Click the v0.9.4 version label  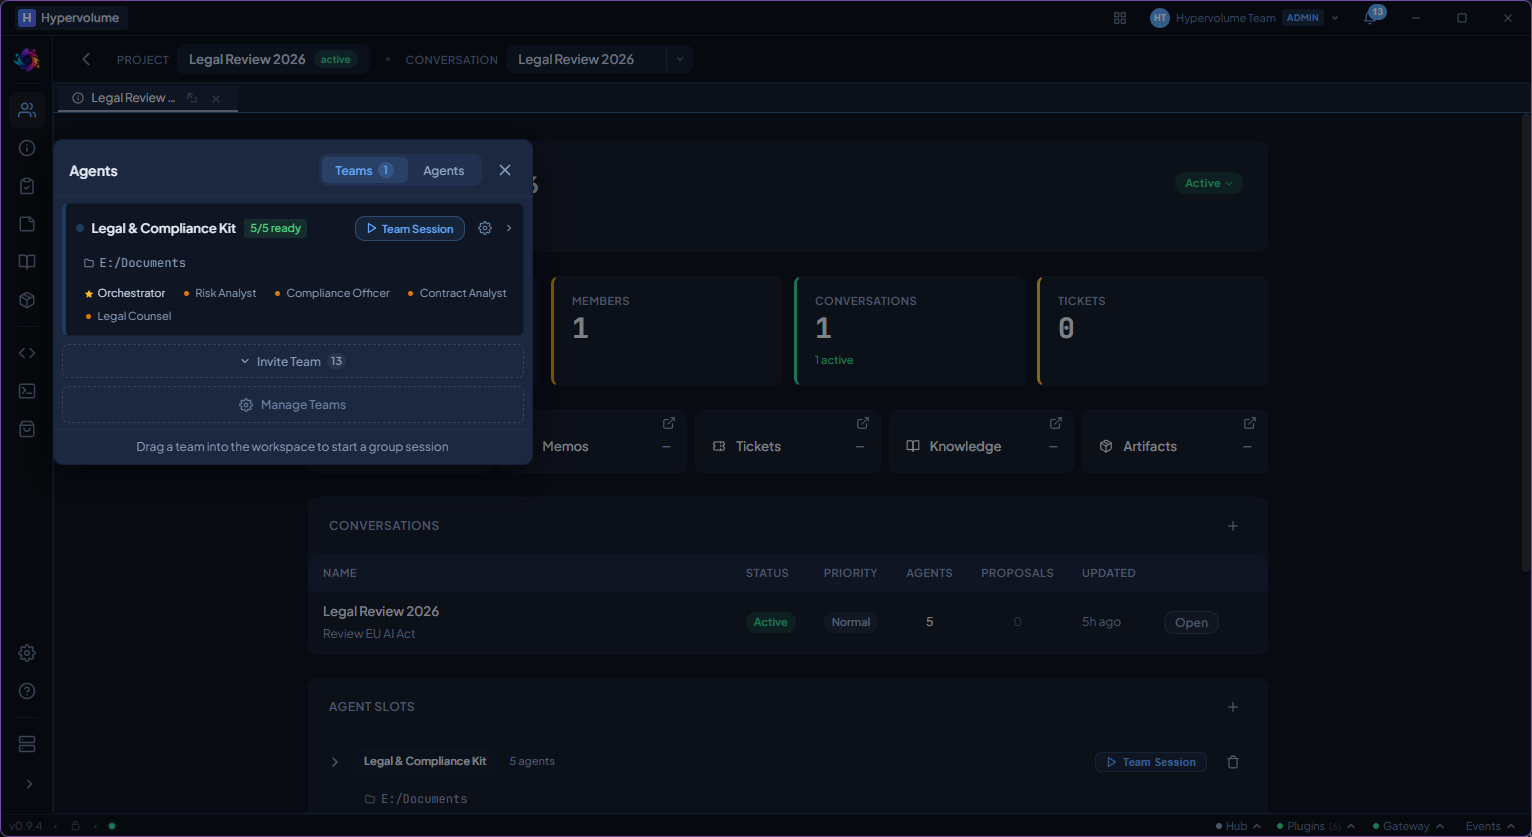(x=26, y=826)
